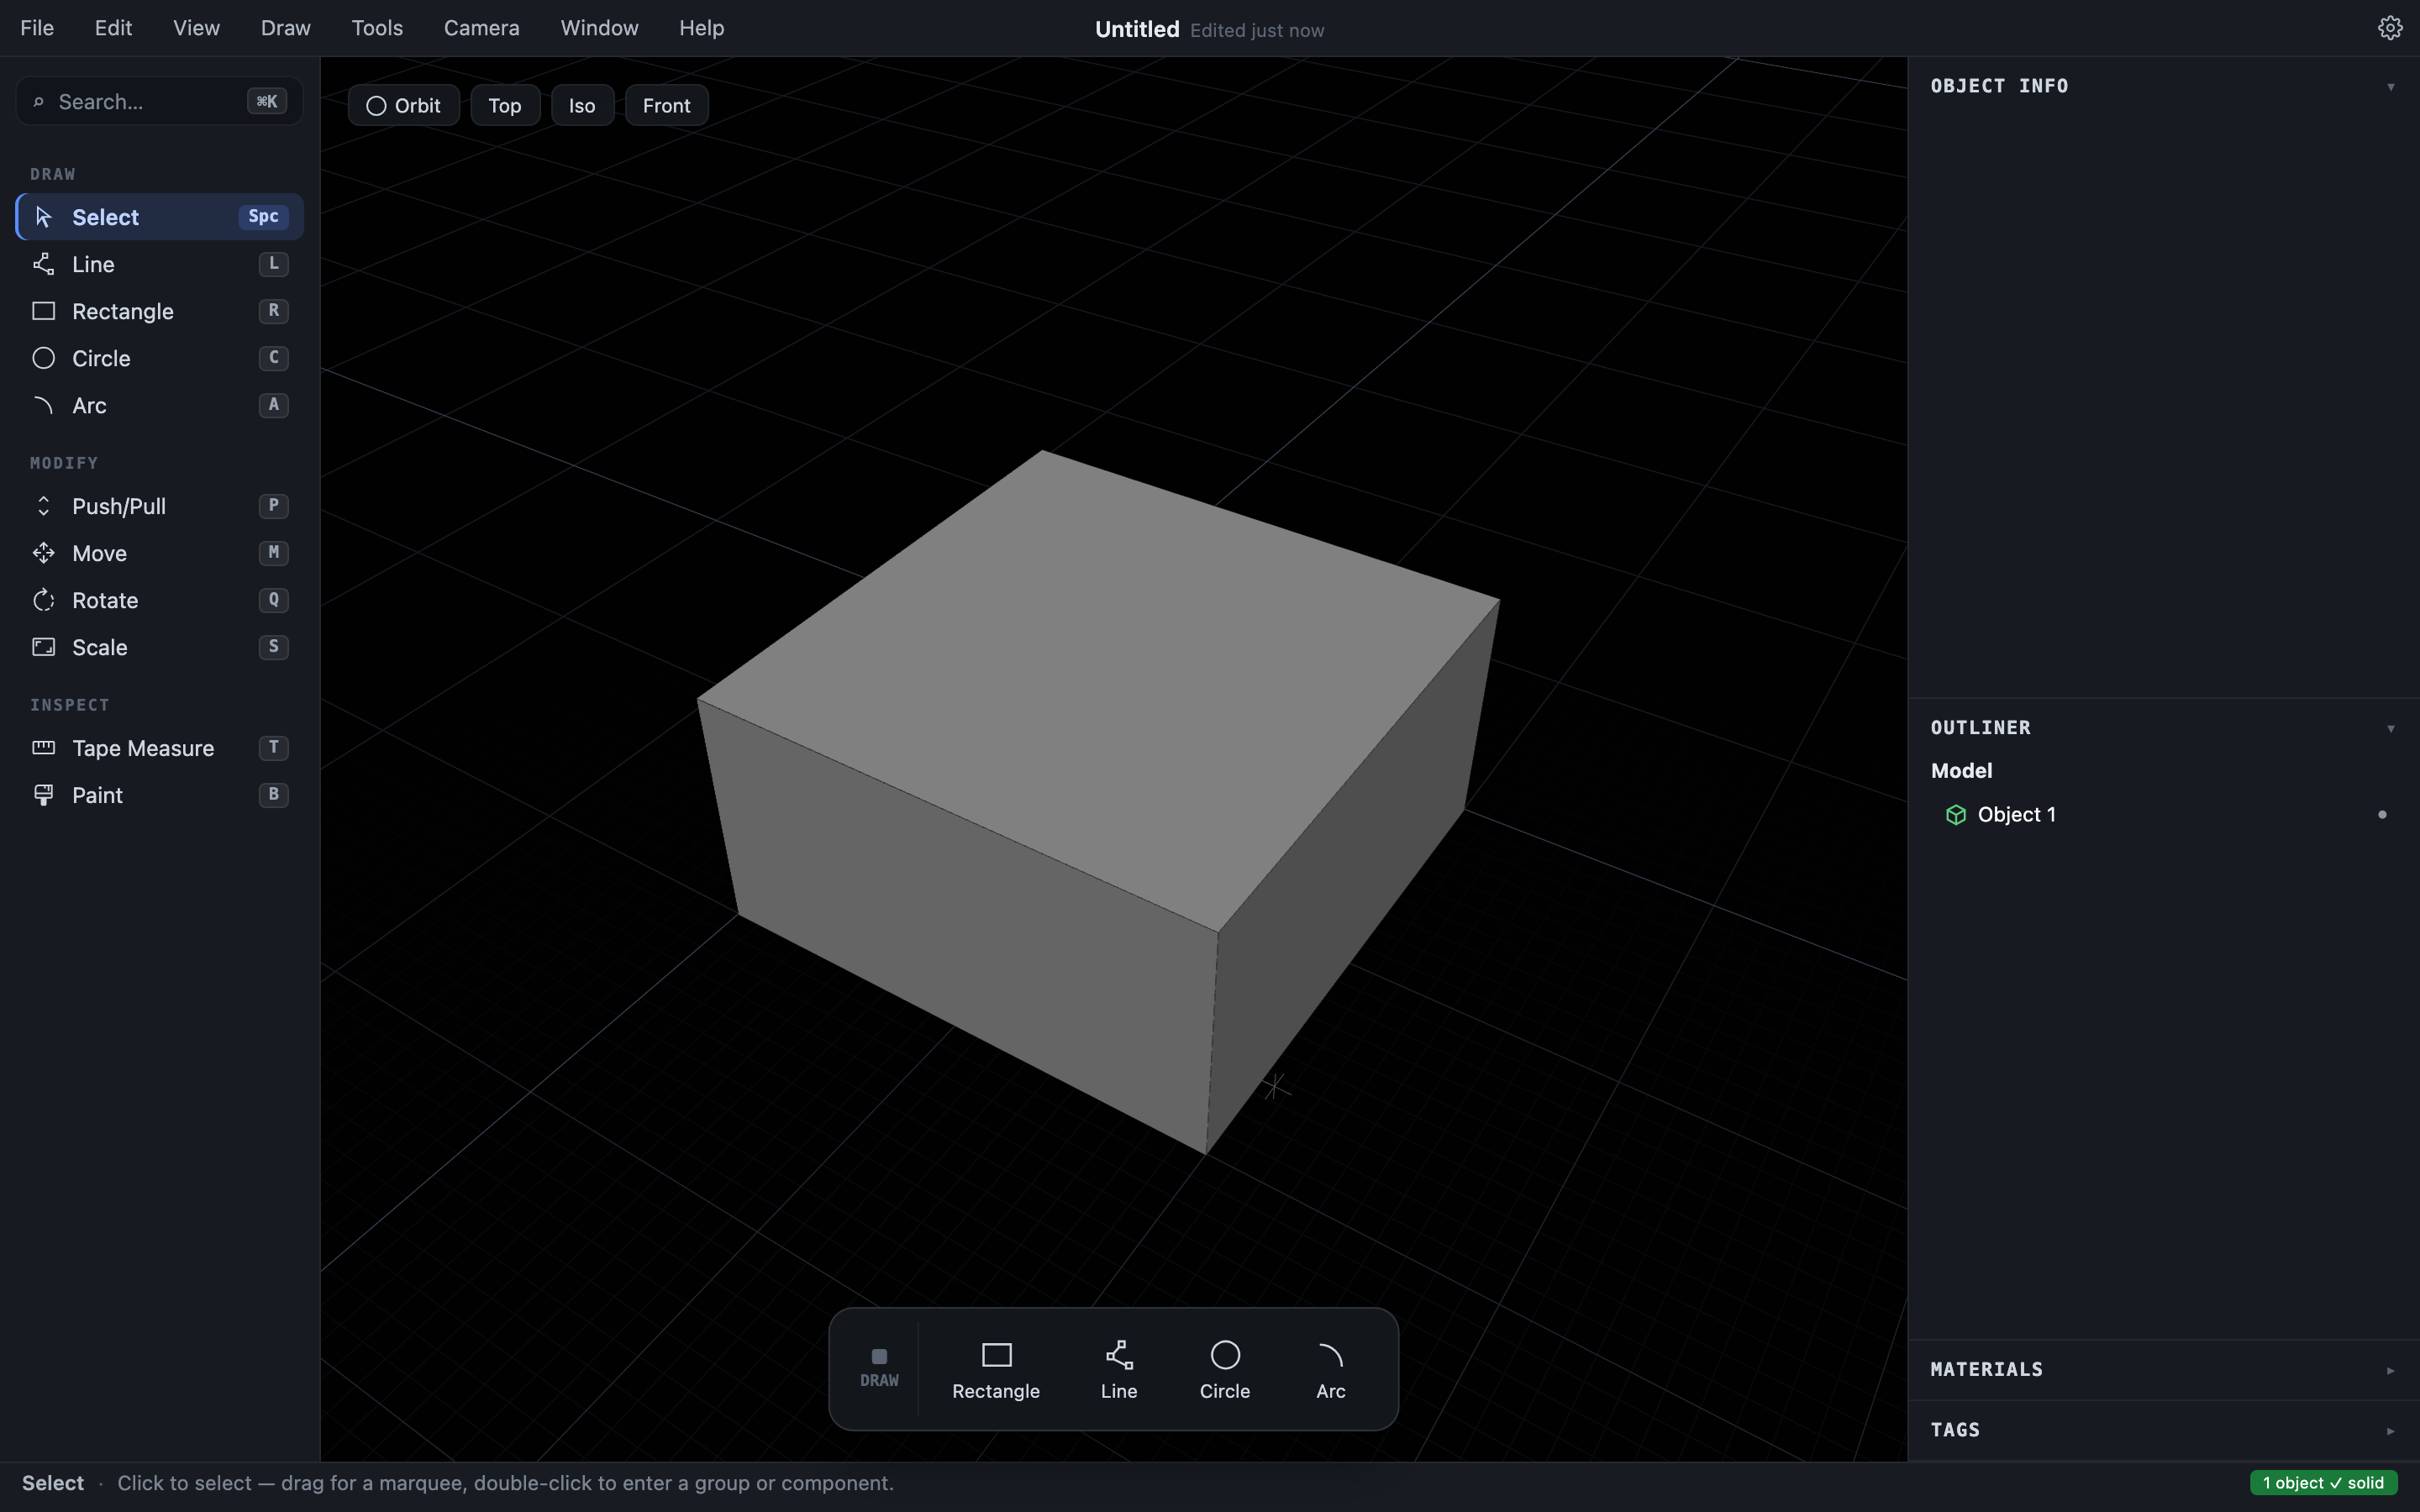The image size is (2420, 1512).
Task: Toggle the DRAW toolbar group square
Action: pos(879,1357)
